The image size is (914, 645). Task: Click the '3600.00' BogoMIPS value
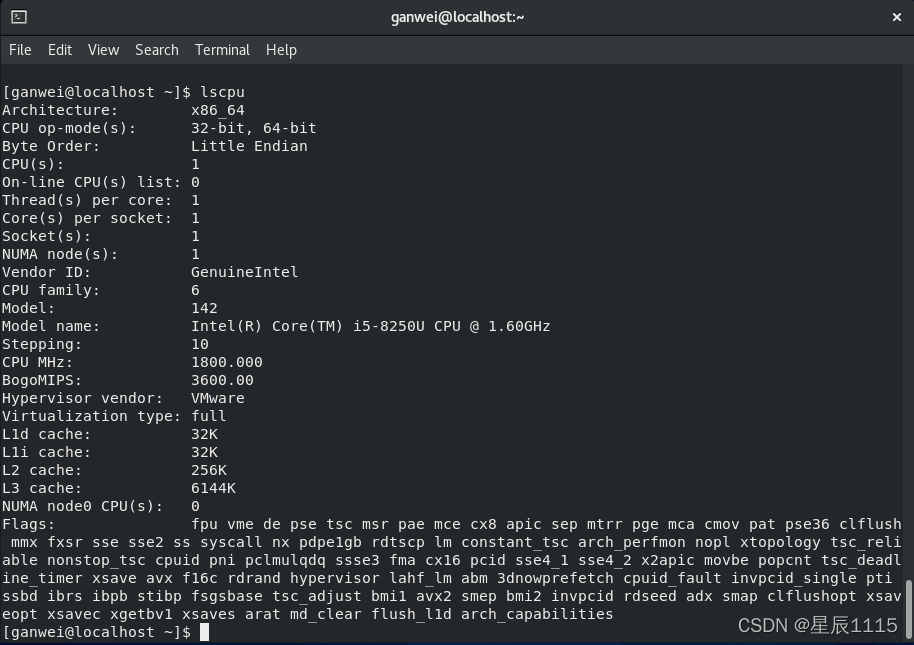pos(222,380)
